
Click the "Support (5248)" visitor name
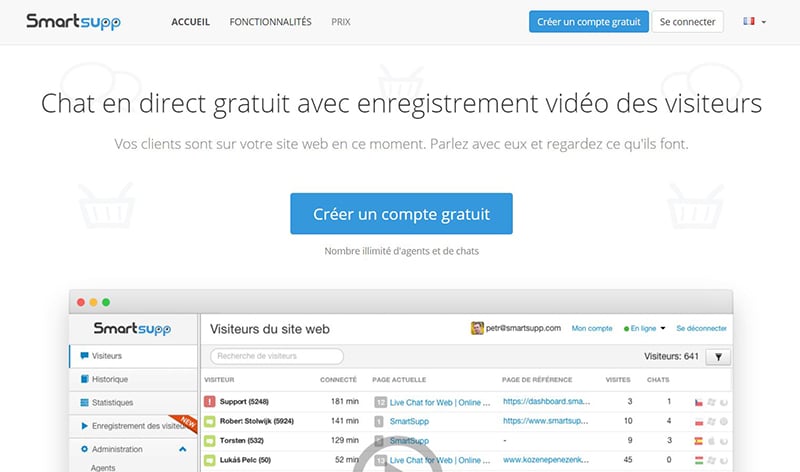coord(244,402)
